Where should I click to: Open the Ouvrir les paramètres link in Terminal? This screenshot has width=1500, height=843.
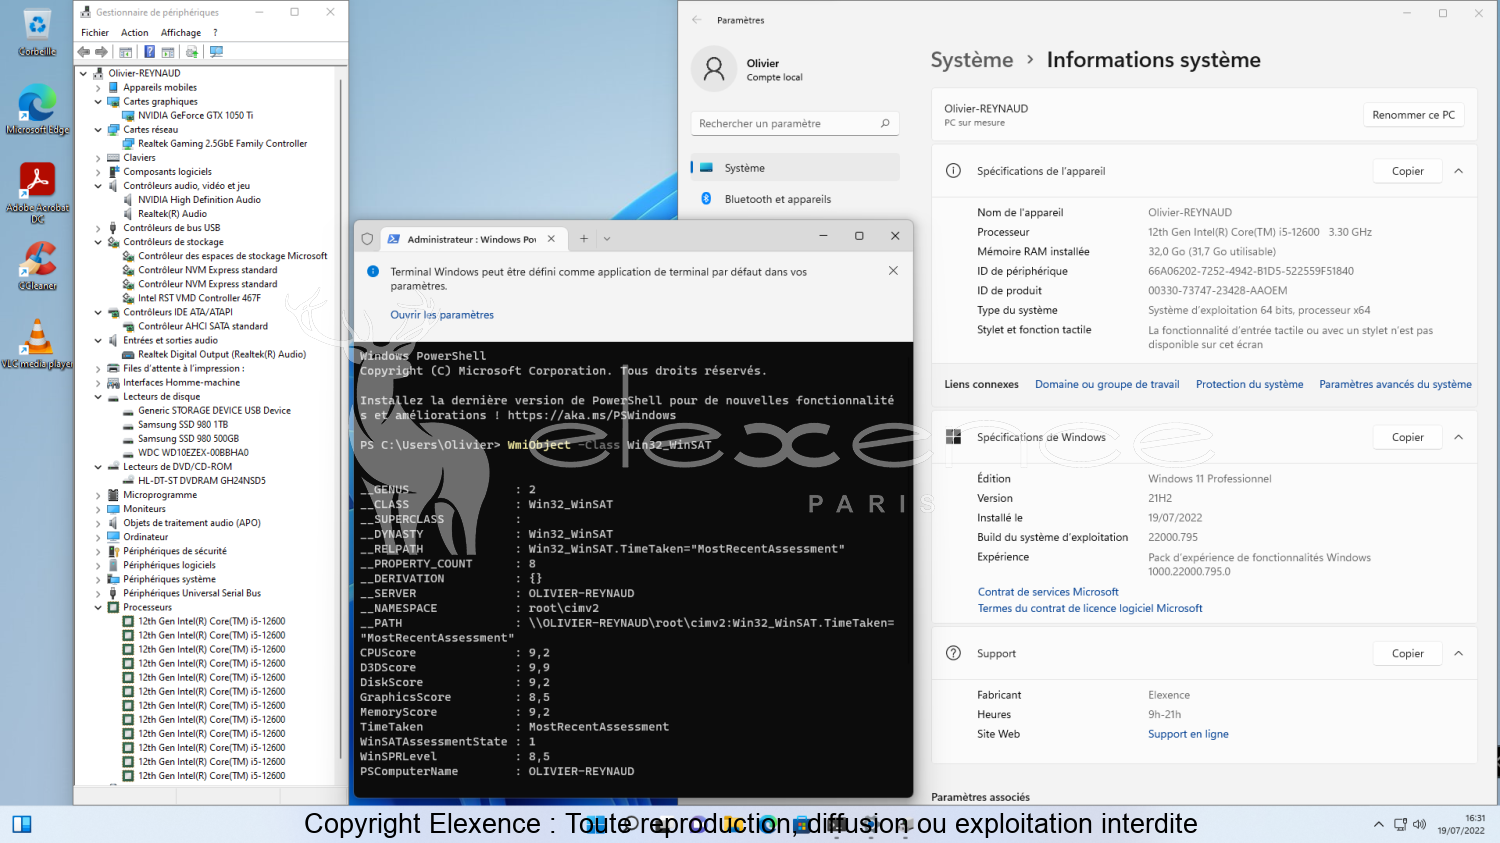coord(442,315)
